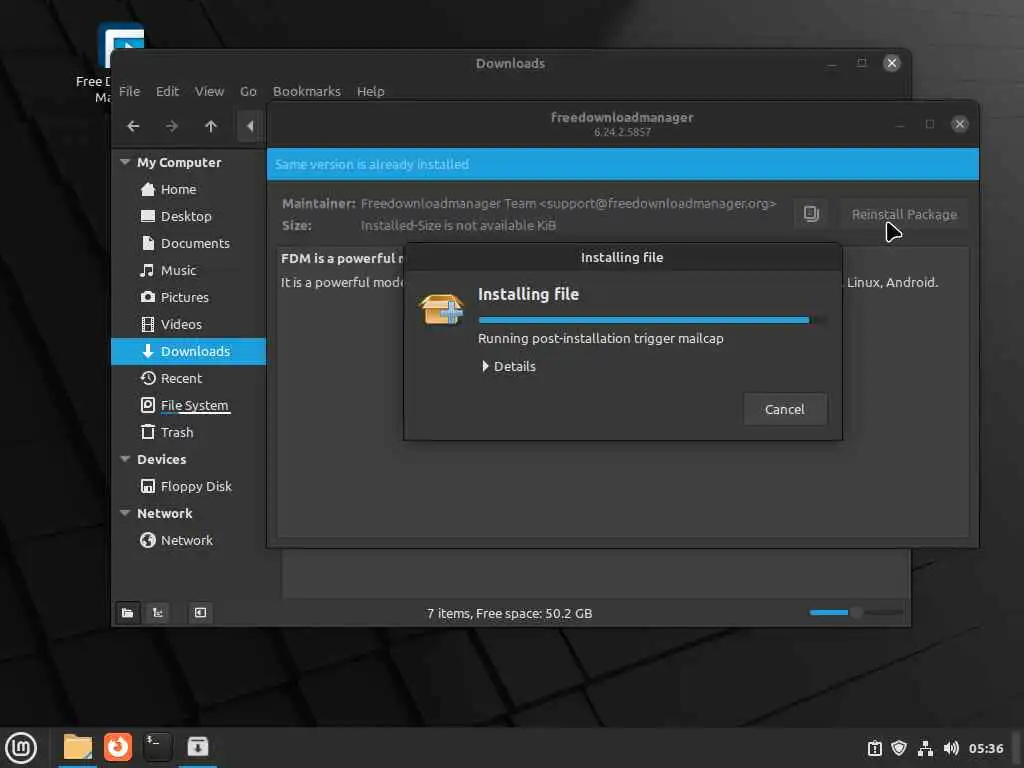This screenshot has width=1024, height=768.
Task: Open the Edit menu
Action: pos(167,91)
